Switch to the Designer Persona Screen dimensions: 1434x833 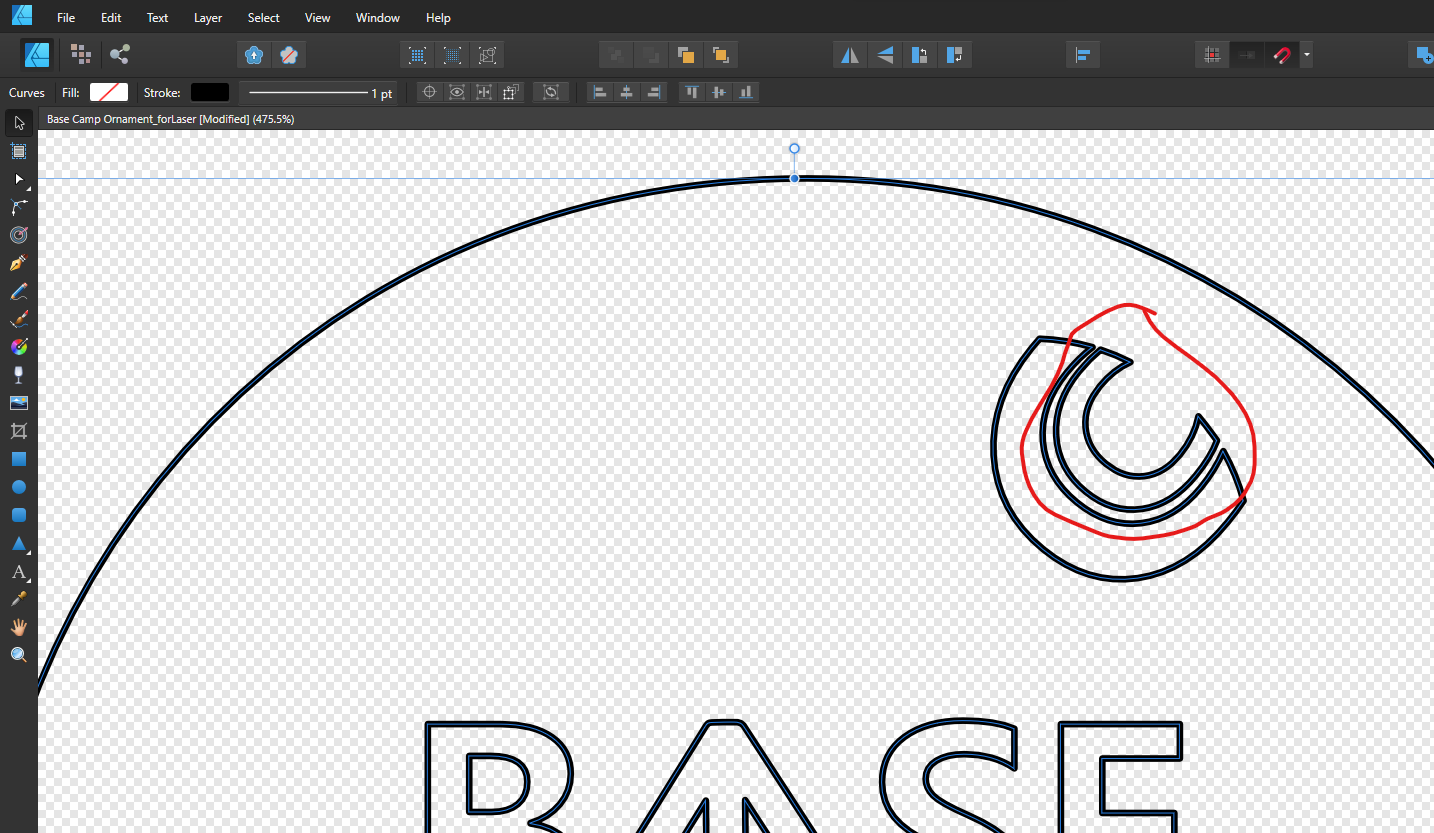[37, 54]
